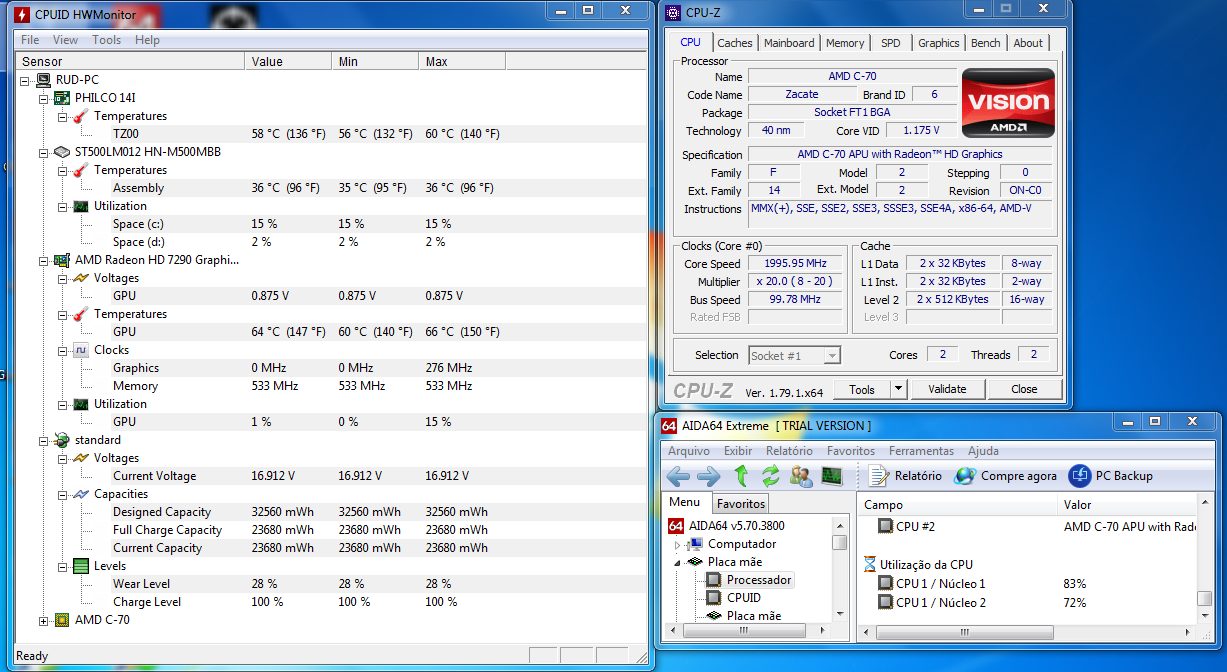
Task: Collapse the AMD Radeon HD 7290 node
Action: click(43, 260)
